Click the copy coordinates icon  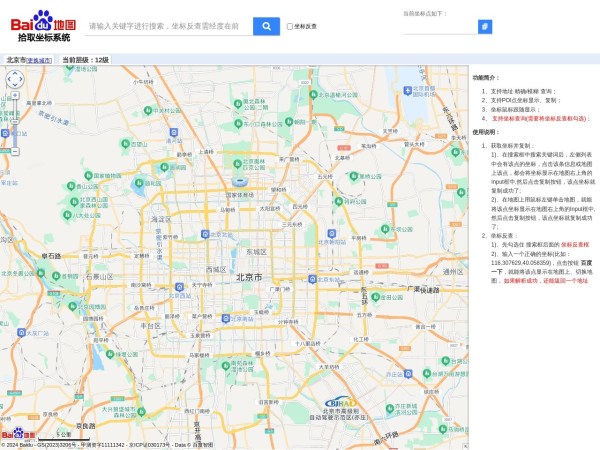point(485,27)
